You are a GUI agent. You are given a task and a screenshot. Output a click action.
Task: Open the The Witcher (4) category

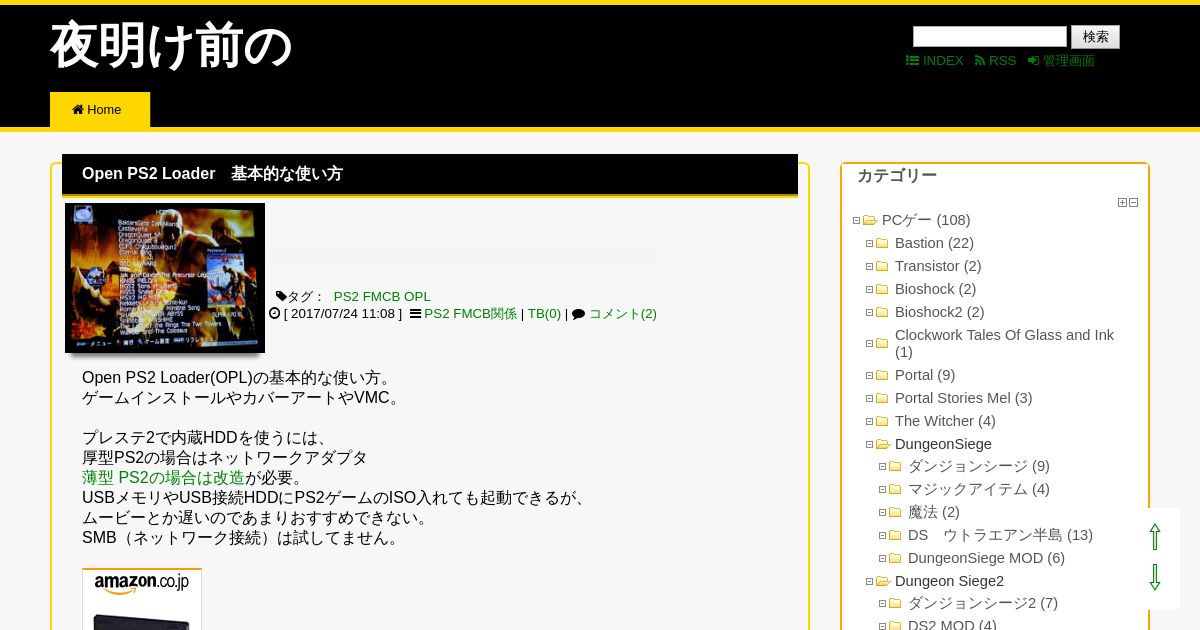945,421
